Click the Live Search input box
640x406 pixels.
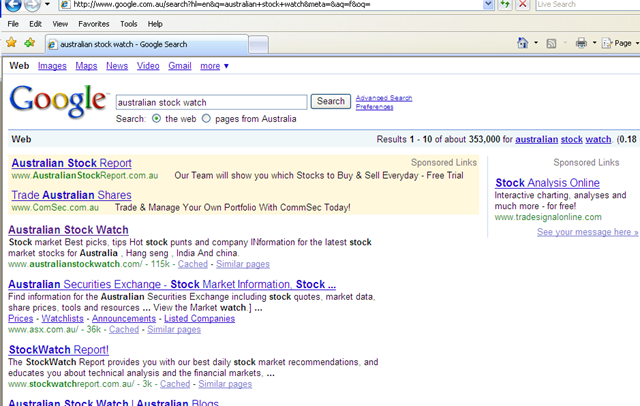[x=587, y=4]
